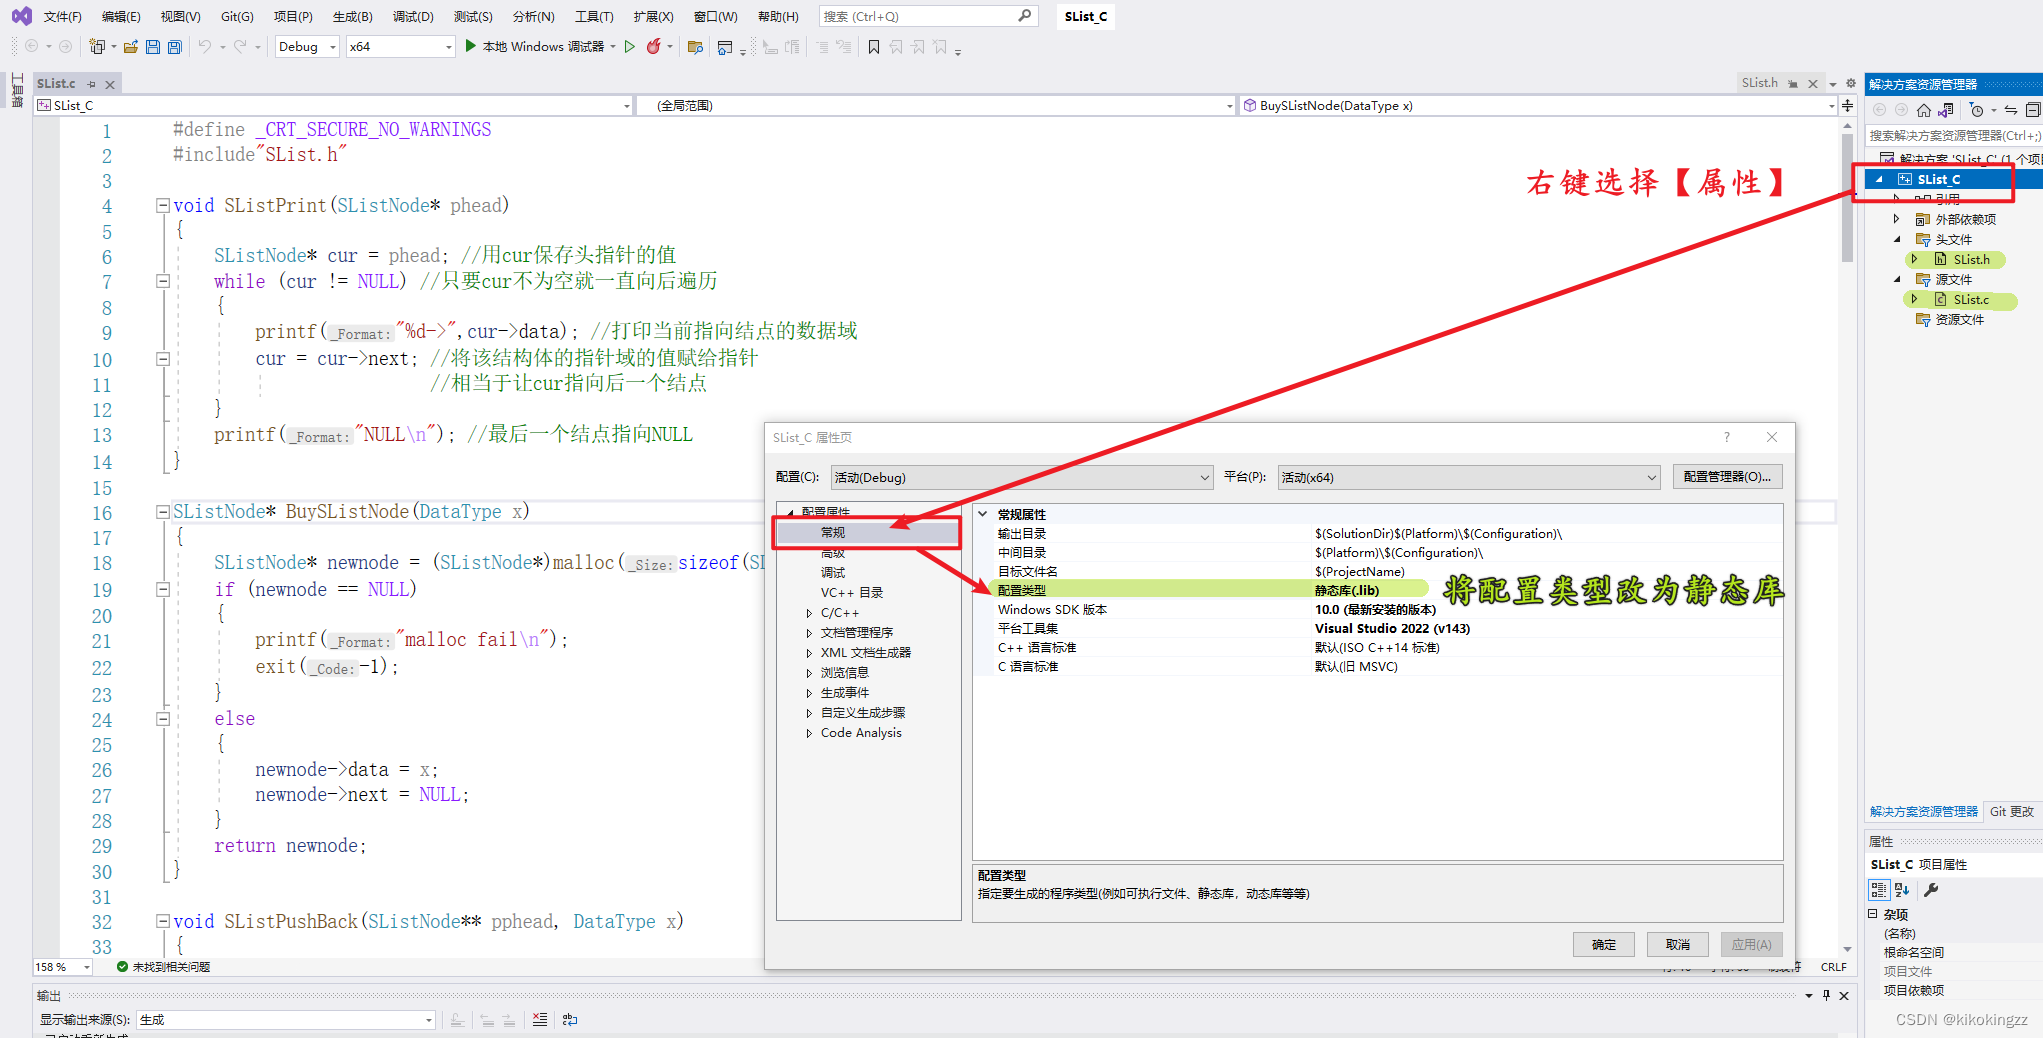Select Code Analysis in the property tree
The height and width of the screenshot is (1038, 2043).
pos(861,733)
